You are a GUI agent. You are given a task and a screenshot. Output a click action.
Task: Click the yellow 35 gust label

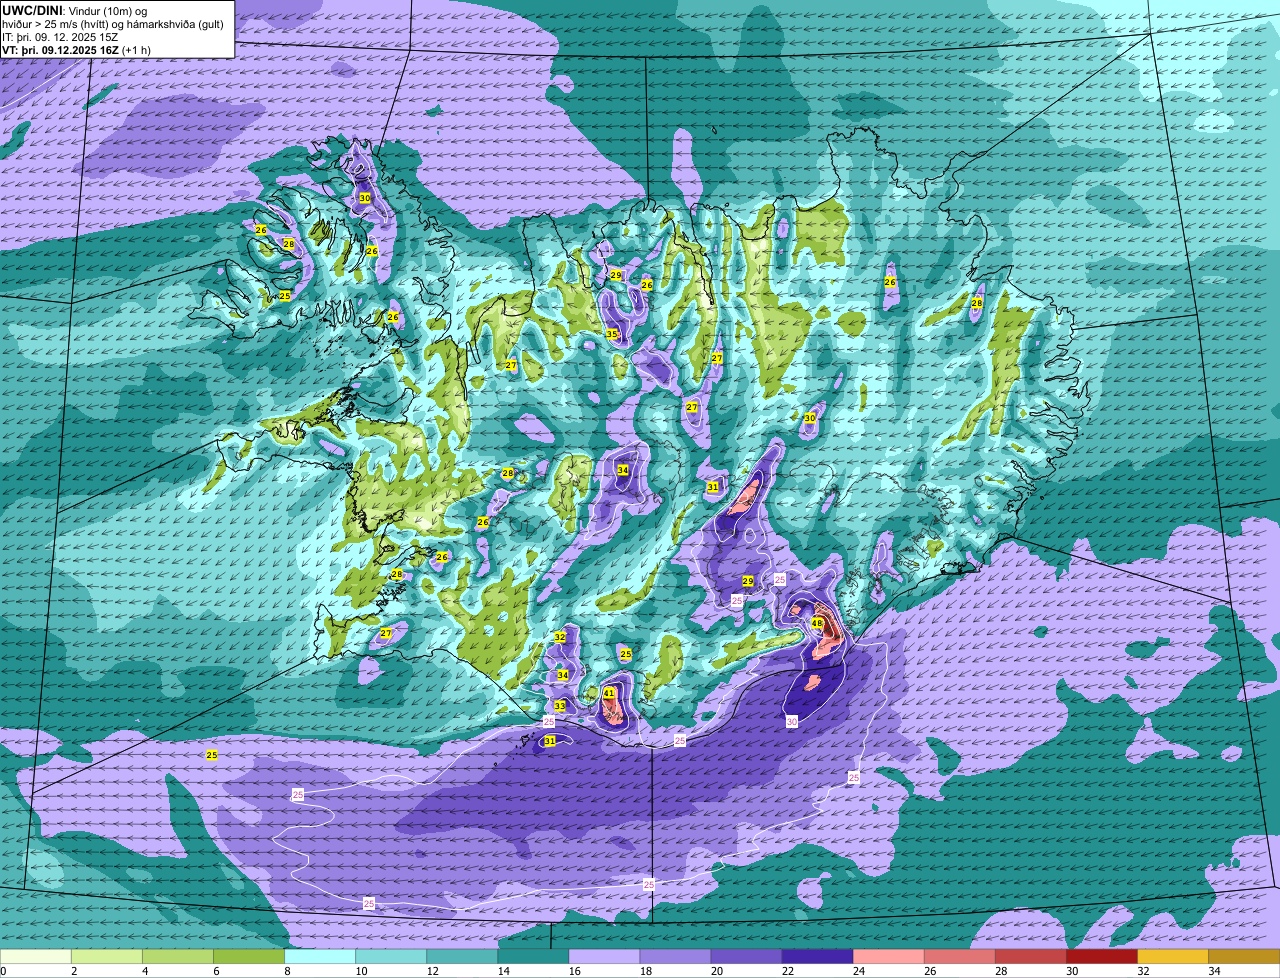(612, 334)
